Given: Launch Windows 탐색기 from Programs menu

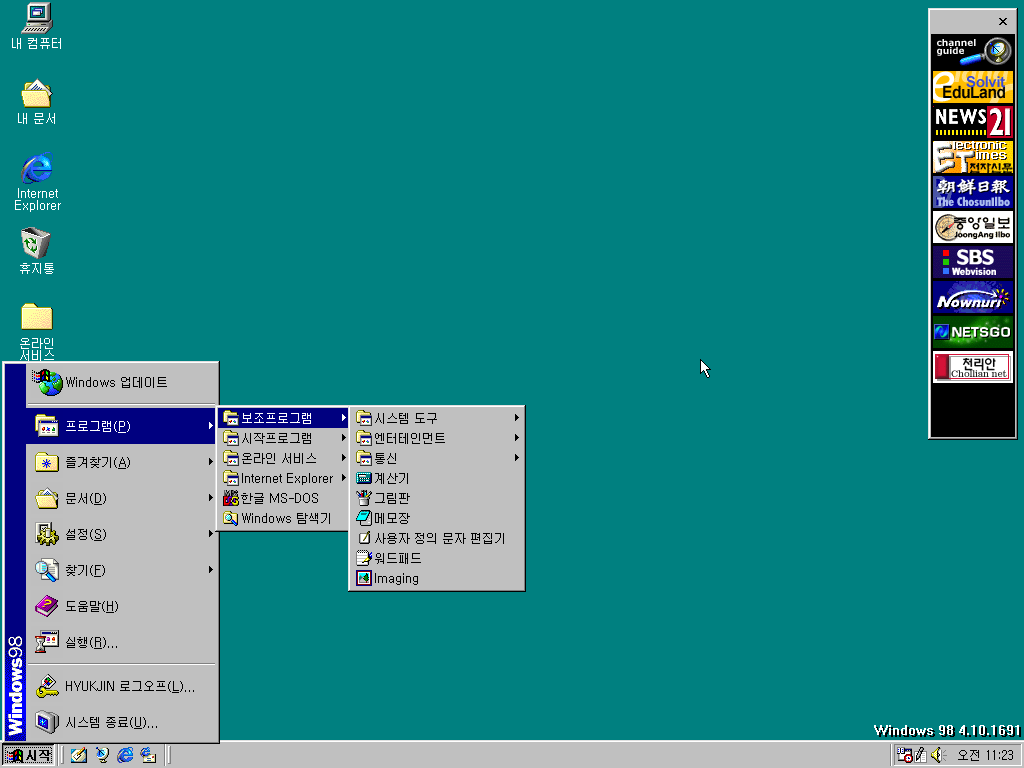Looking at the screenshot, I should [x=283, y=519].
